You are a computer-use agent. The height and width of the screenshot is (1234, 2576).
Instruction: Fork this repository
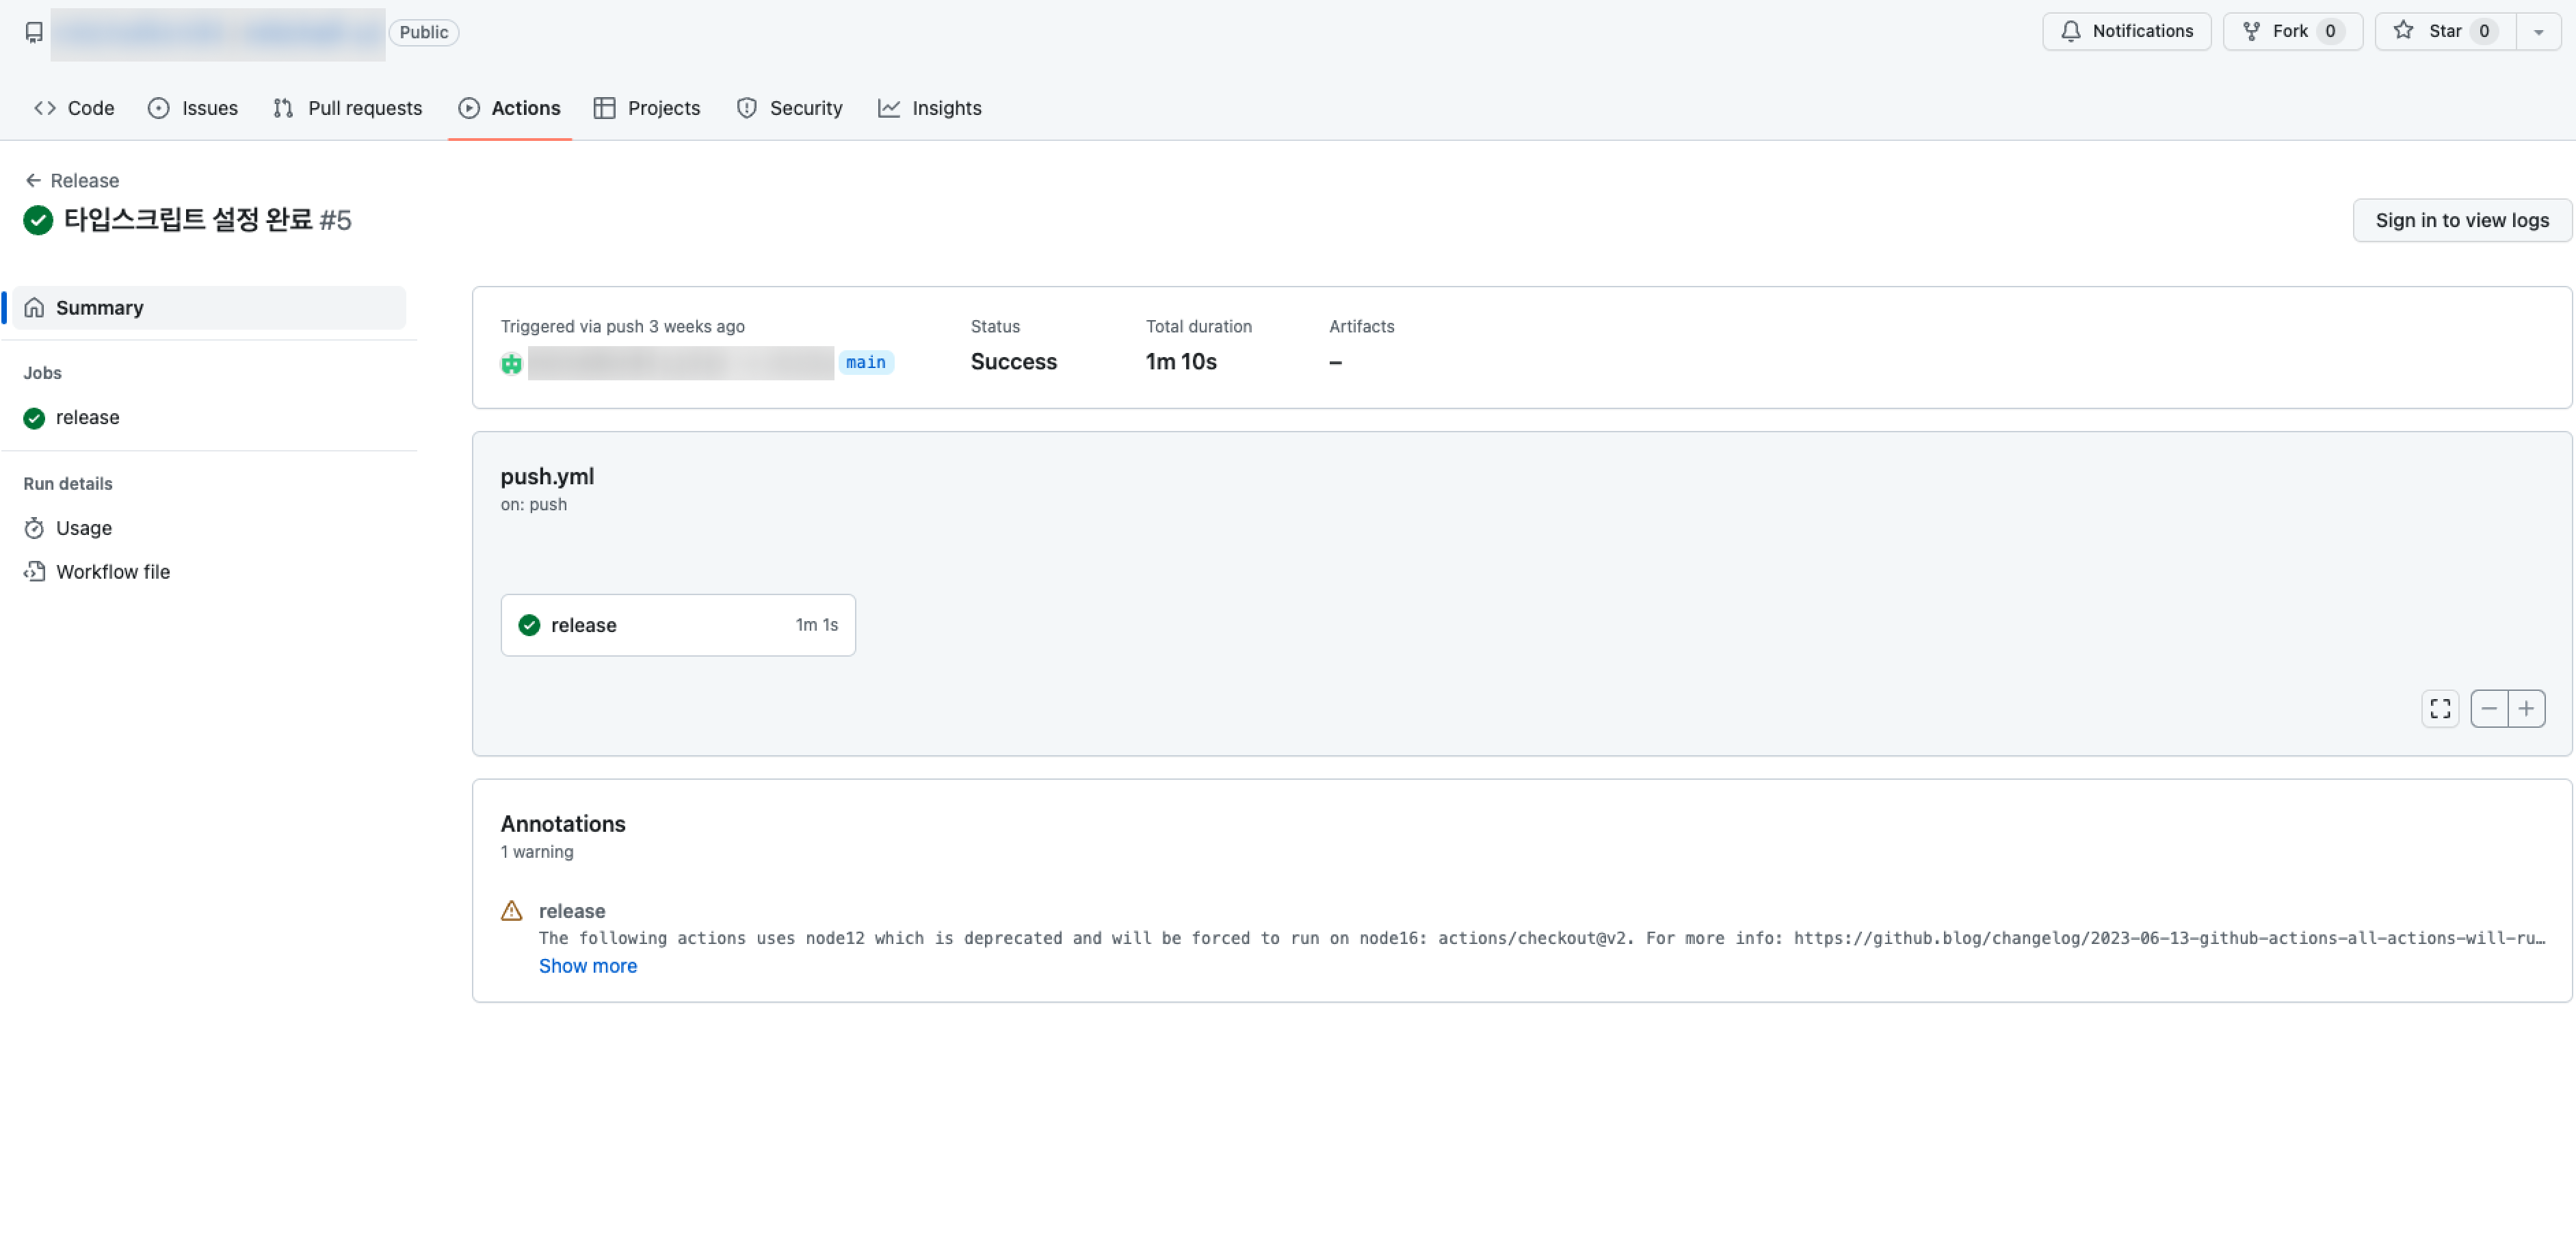pyautogui.click(x=2290, y=32)
